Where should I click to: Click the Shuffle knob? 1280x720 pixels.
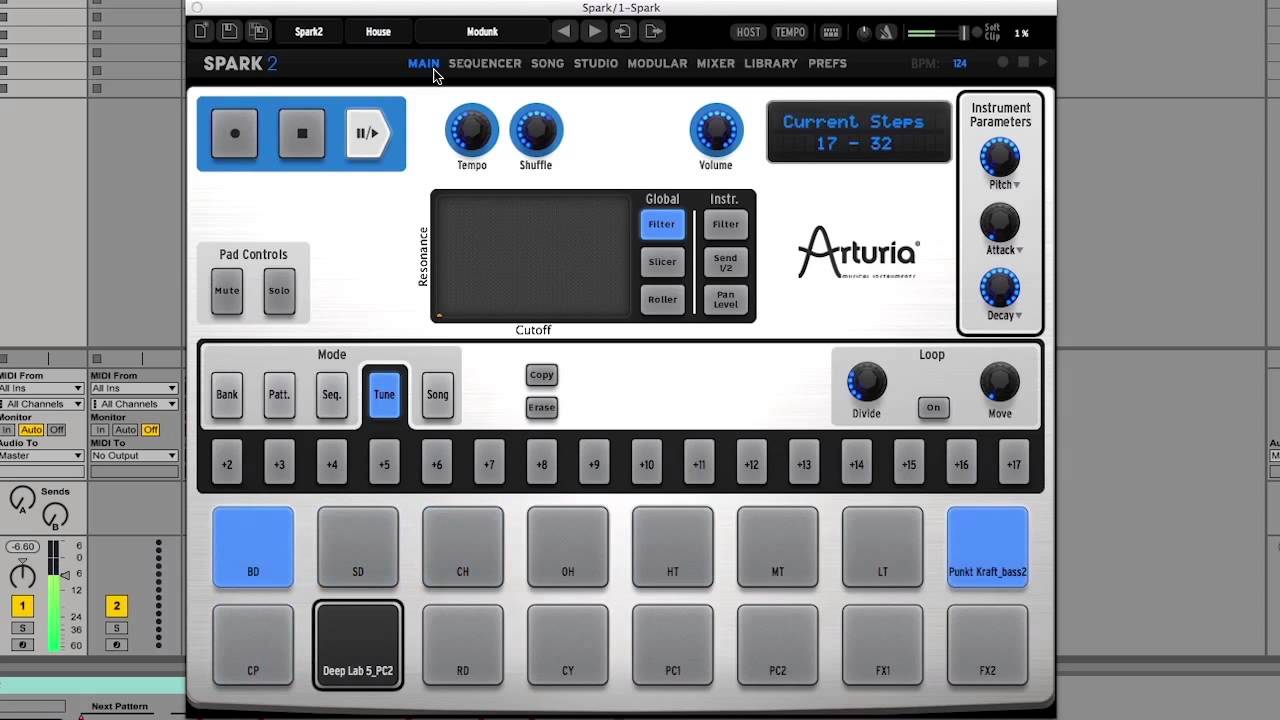tap(536, 130)
